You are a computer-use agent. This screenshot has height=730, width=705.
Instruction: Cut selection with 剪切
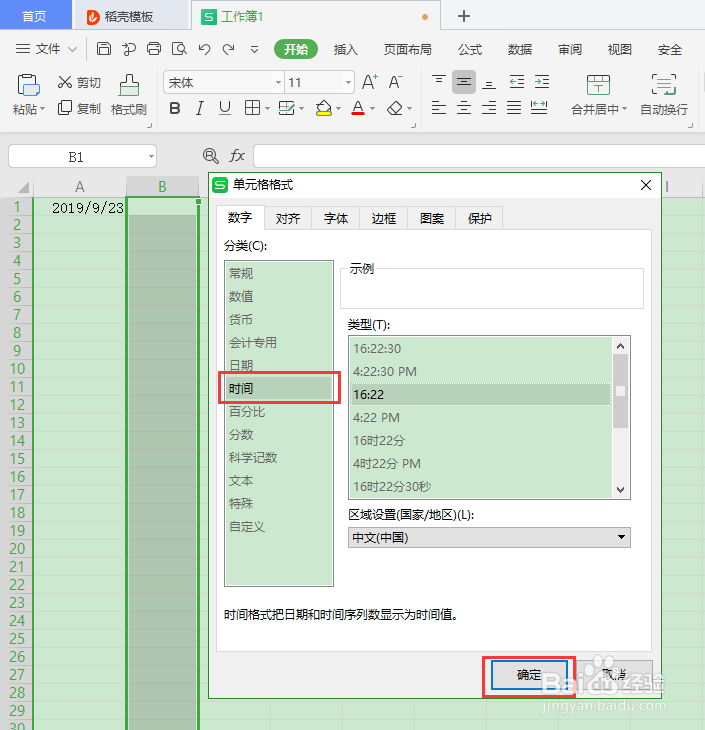(x=79, y=82)
